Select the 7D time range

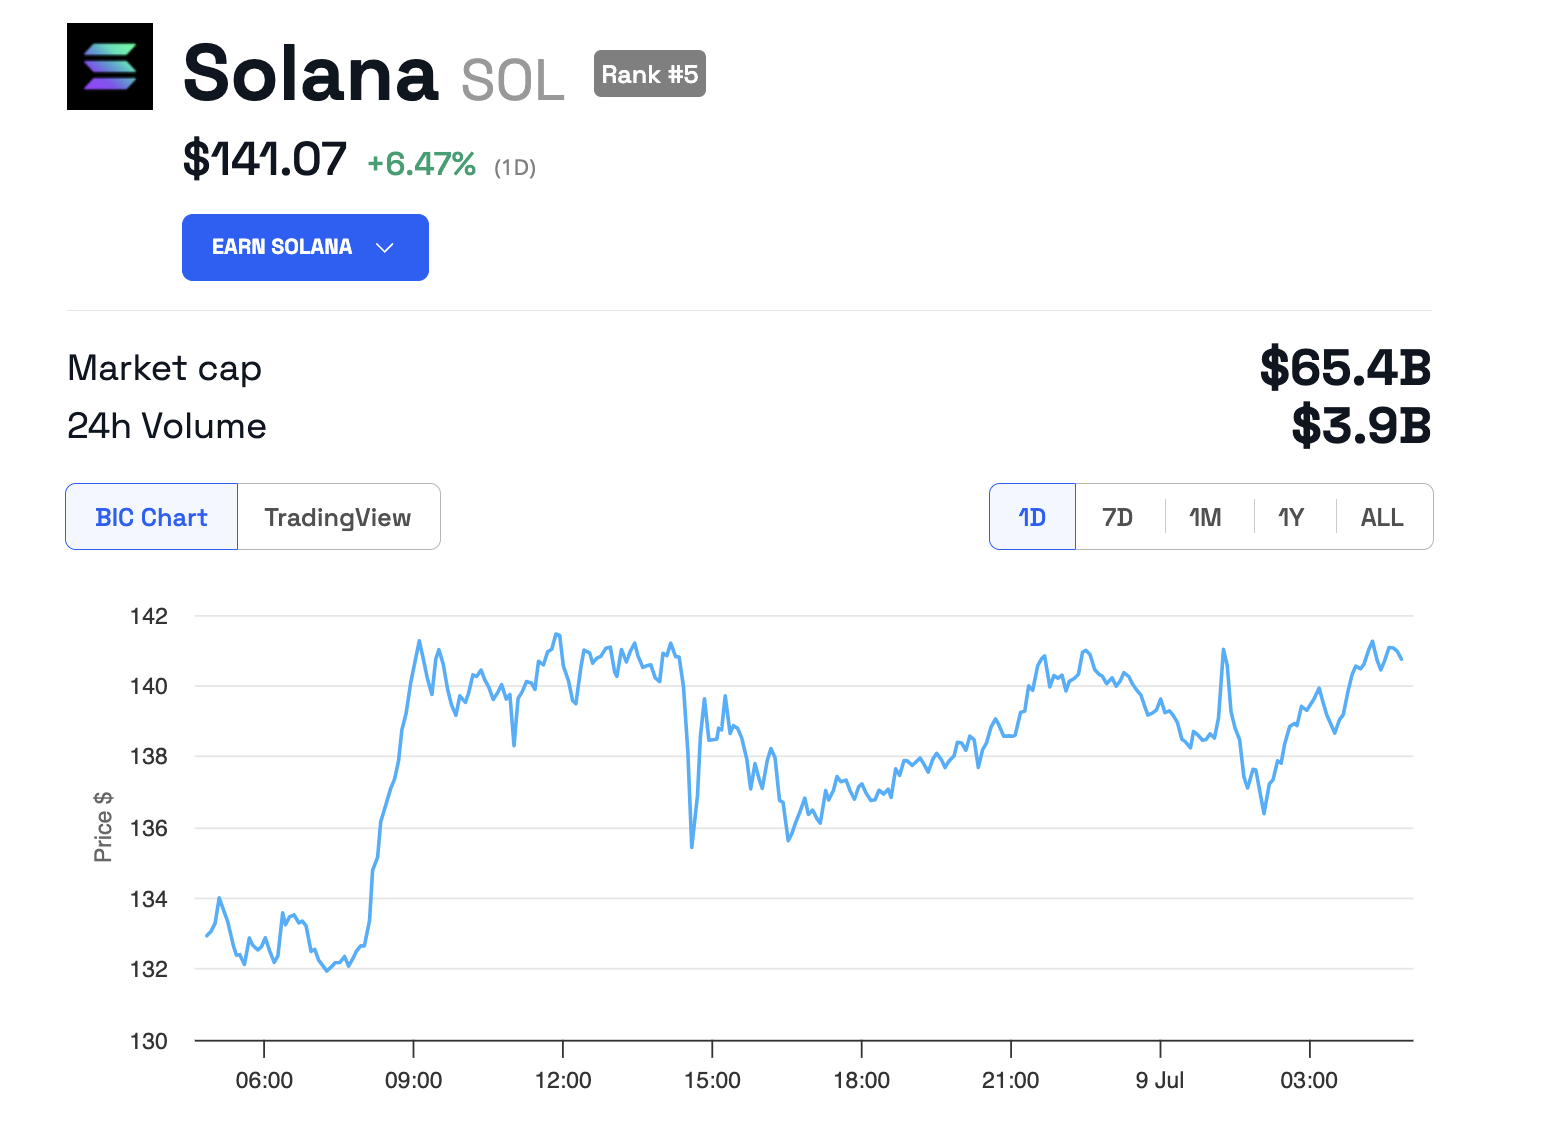(x=1118, y=517)
